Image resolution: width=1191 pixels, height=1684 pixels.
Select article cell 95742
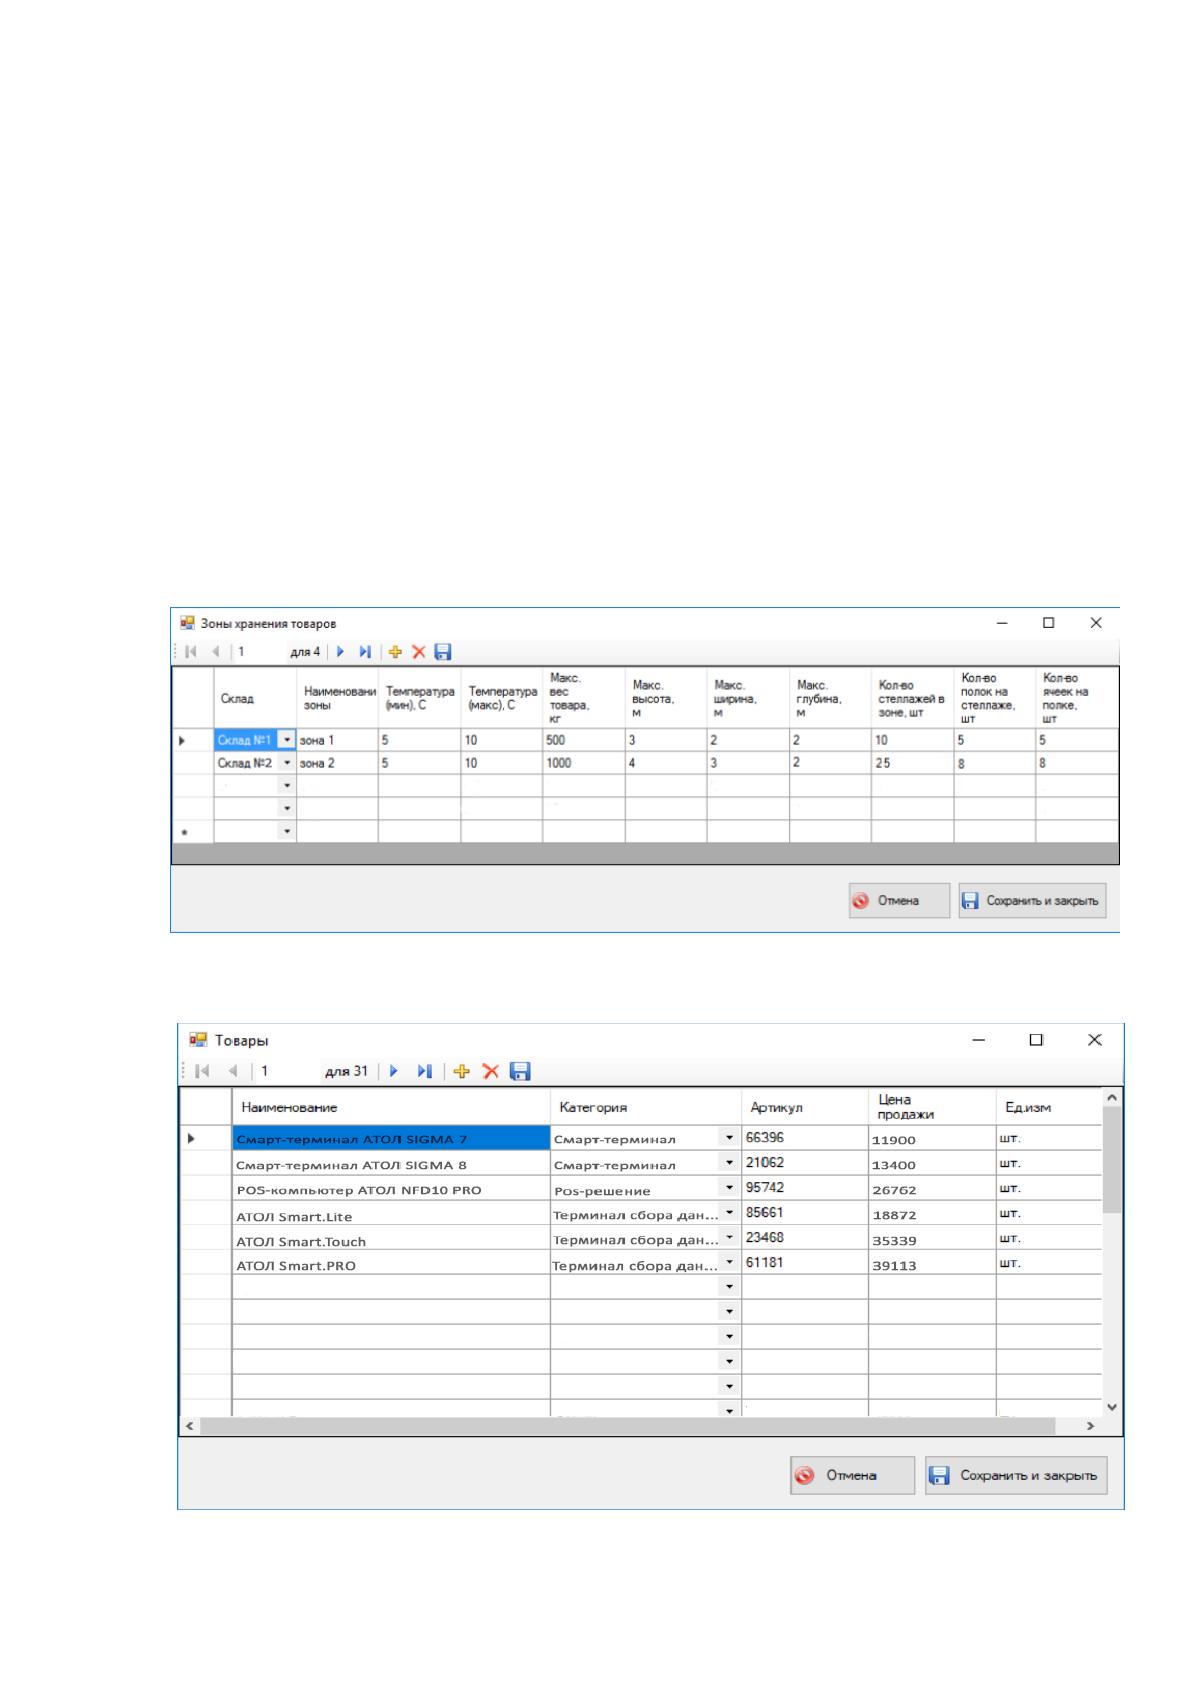click(804, 1188)
